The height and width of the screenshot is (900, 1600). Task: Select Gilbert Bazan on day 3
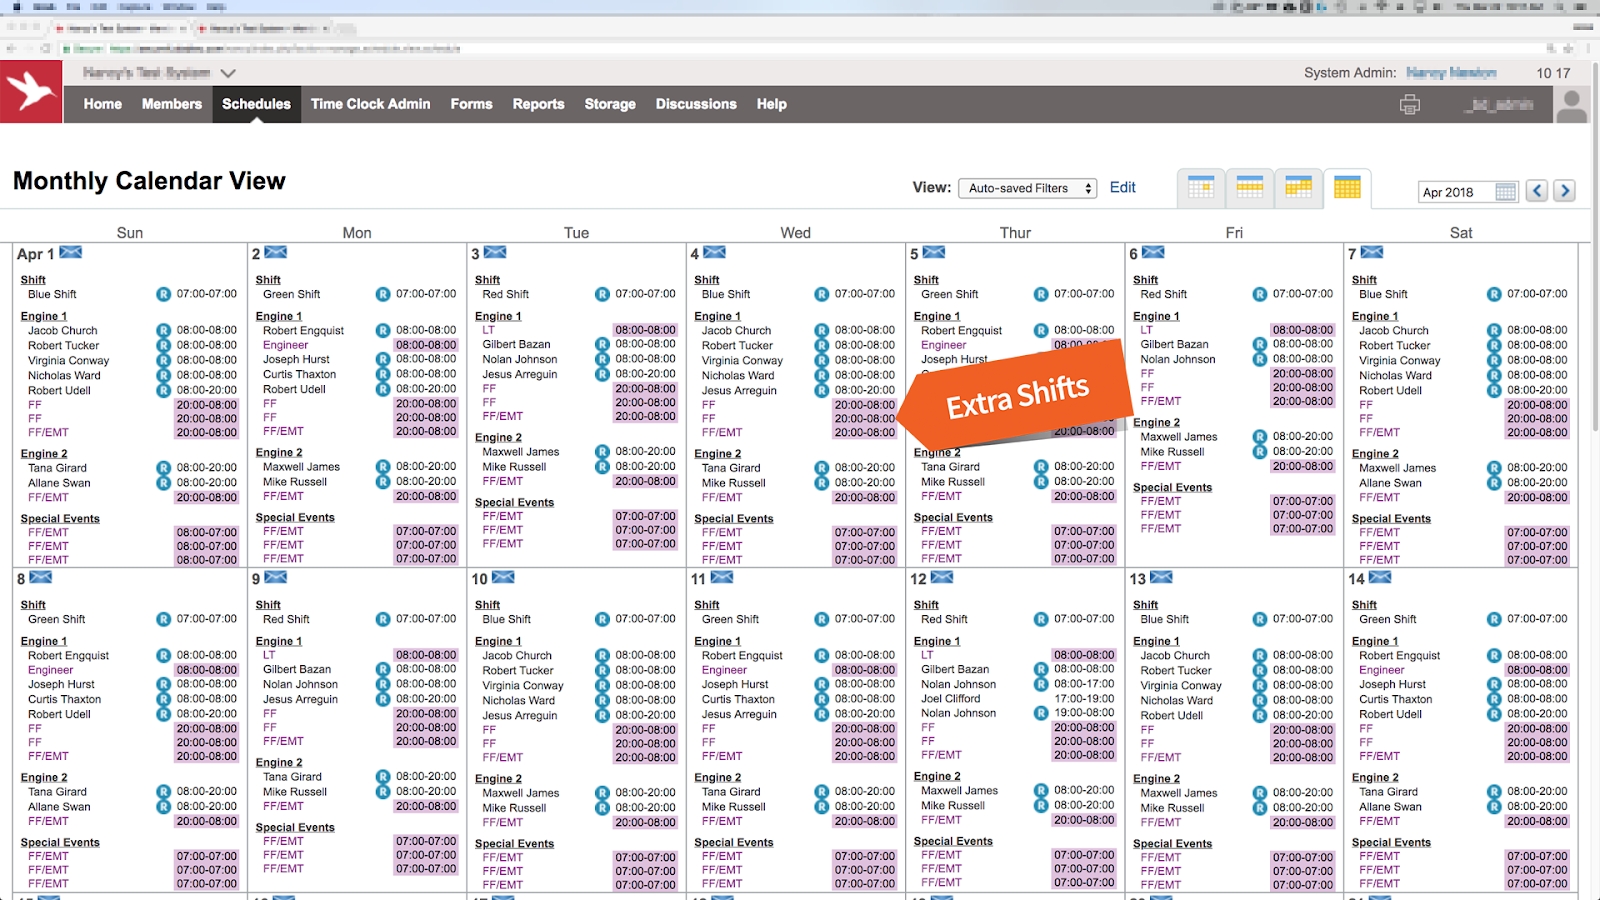pos(516,345)
